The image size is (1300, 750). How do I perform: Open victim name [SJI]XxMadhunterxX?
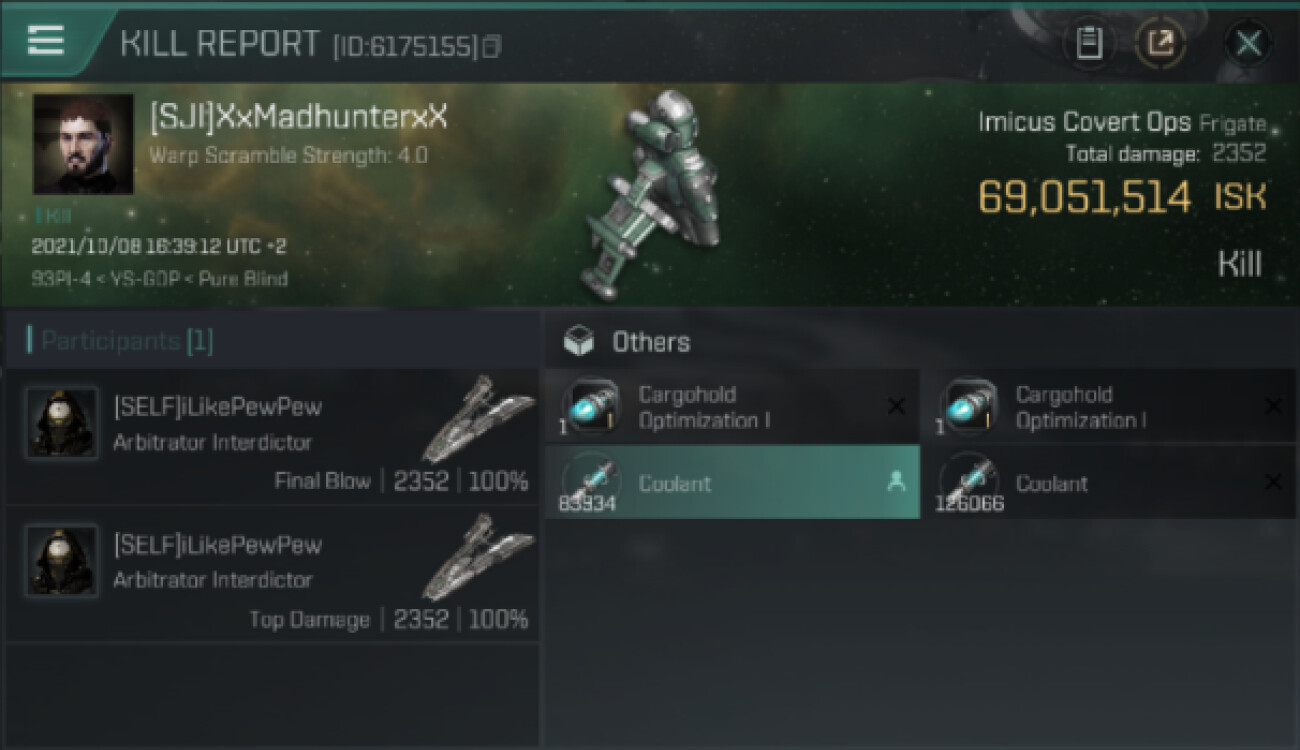(298, 116)
